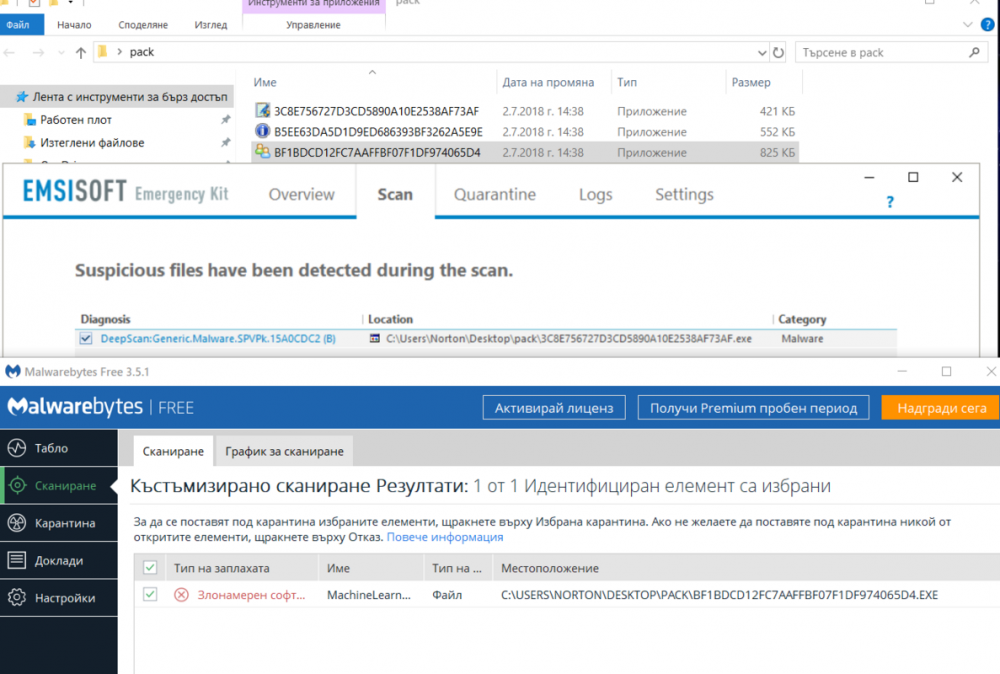1000x674 pixels.
Task: Open the recent locations dropdown arrow
Action: point(61,53)
